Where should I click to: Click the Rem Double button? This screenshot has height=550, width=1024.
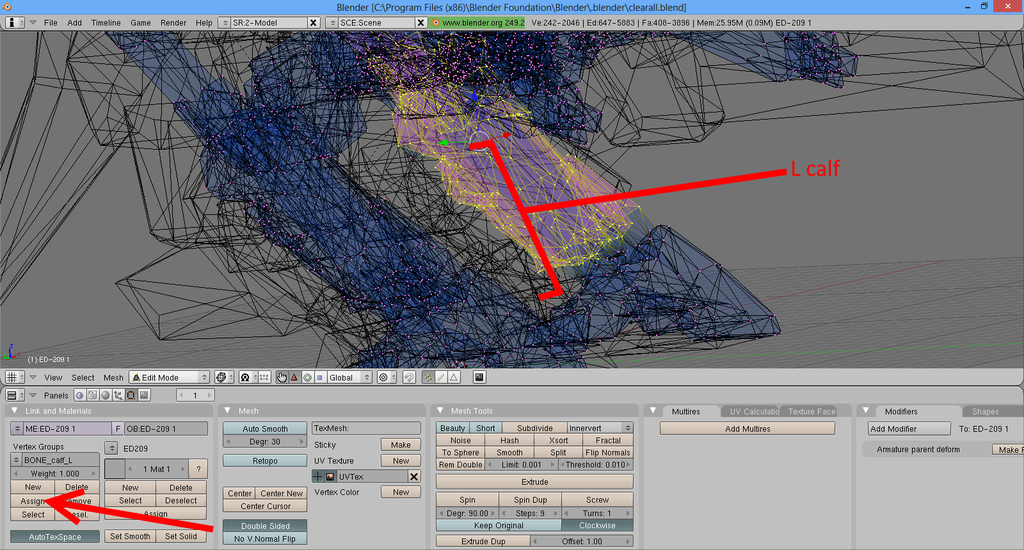460,464
